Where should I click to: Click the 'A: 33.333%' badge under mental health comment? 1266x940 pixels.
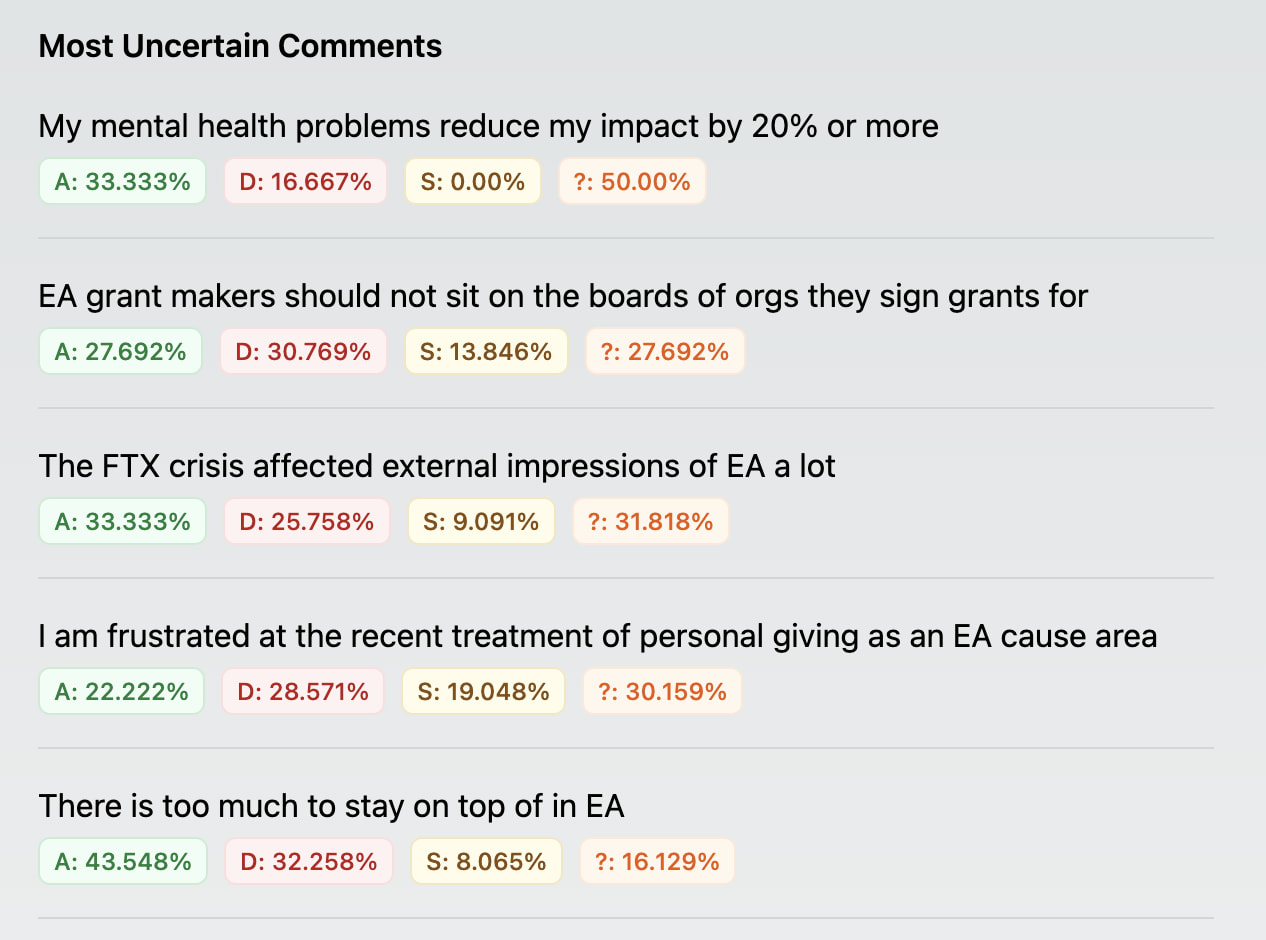tap(122, 181)
